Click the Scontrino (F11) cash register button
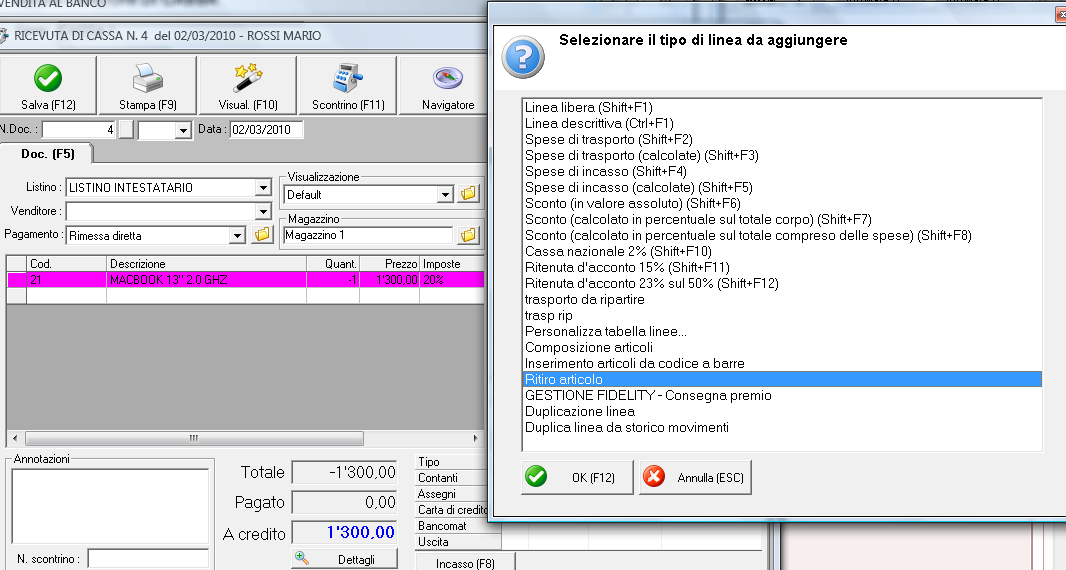 (x=347, y=86)
